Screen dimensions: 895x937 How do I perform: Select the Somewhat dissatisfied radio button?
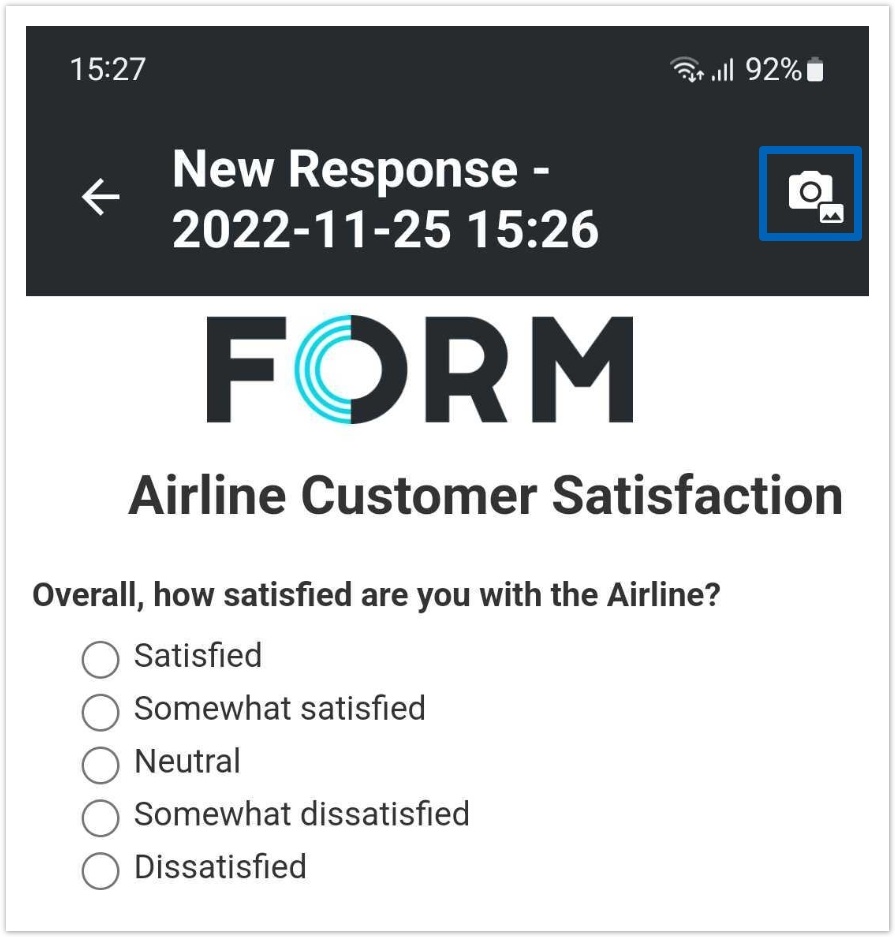point(100,818)
